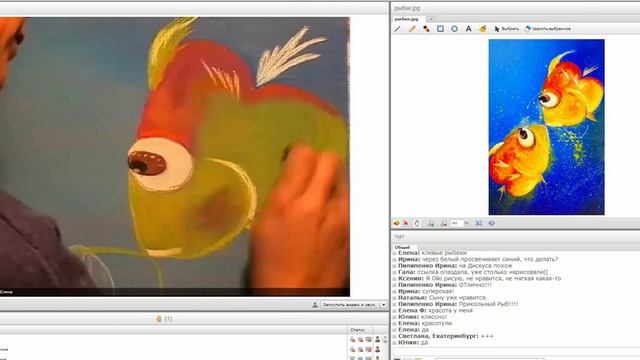Click Ксения's chat message

[x=480, y=278]
